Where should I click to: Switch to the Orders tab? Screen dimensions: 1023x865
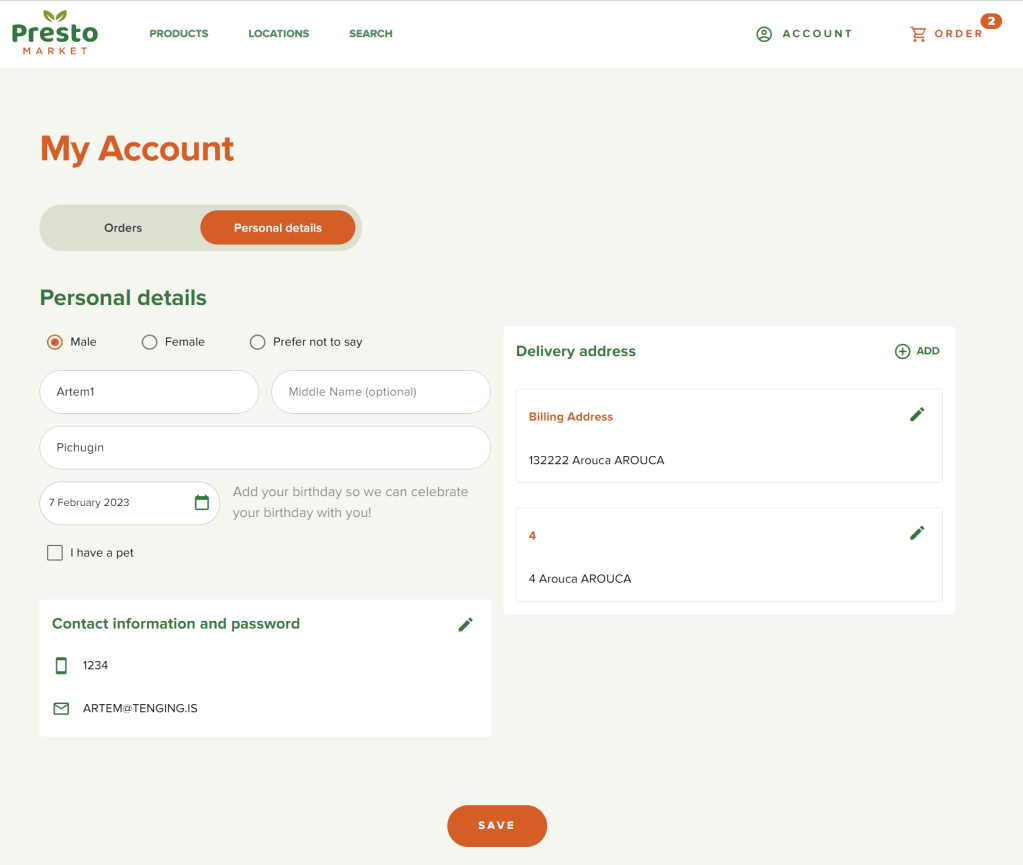[x=123, y=228]
